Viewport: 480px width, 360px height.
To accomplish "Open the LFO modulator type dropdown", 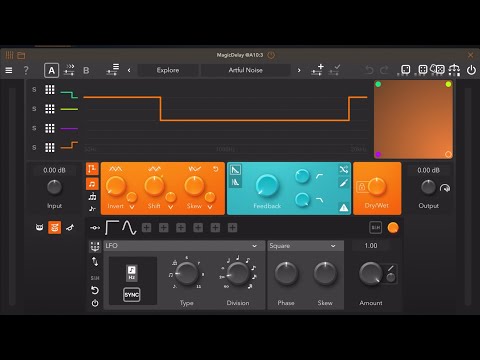I will click(x=184, y=246).
